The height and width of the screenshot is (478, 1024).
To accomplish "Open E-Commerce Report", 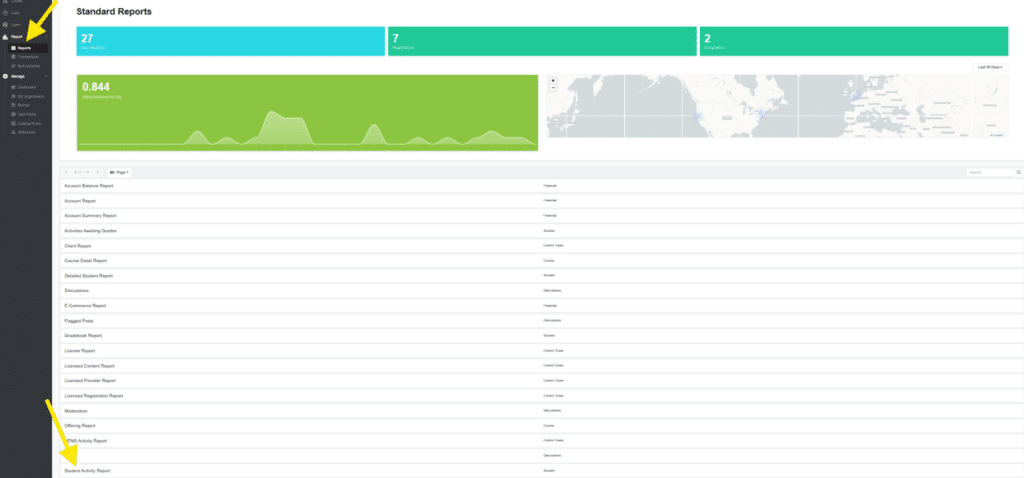I will (541, 306).
